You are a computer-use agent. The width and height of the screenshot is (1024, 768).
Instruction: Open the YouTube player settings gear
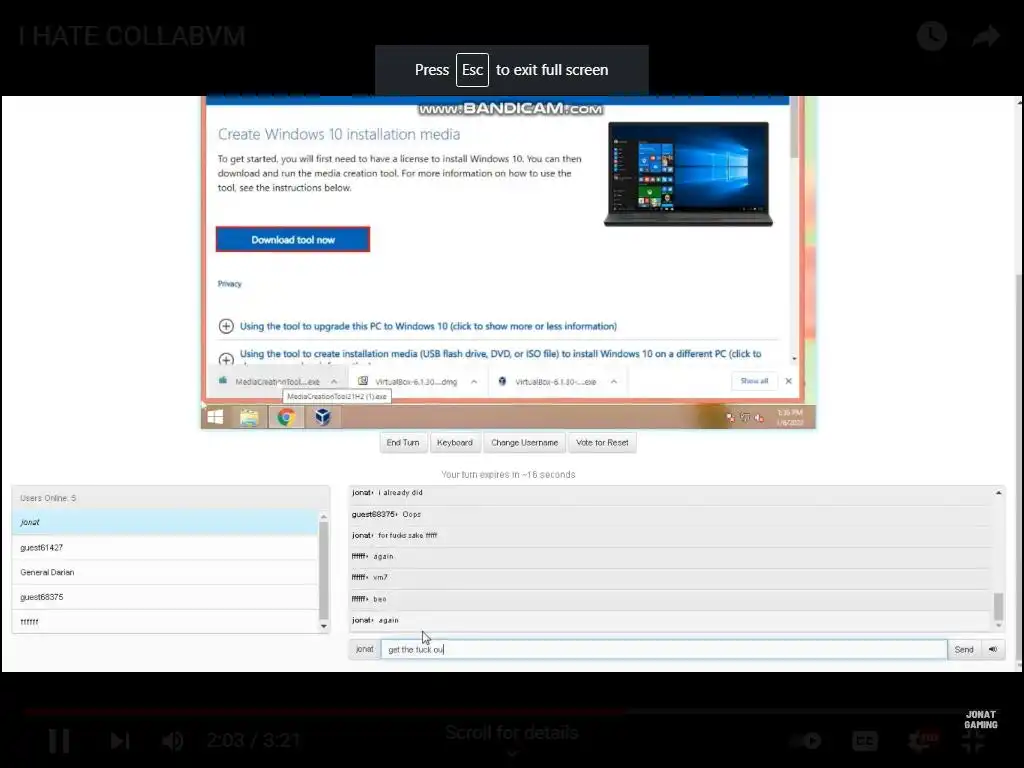921,741
